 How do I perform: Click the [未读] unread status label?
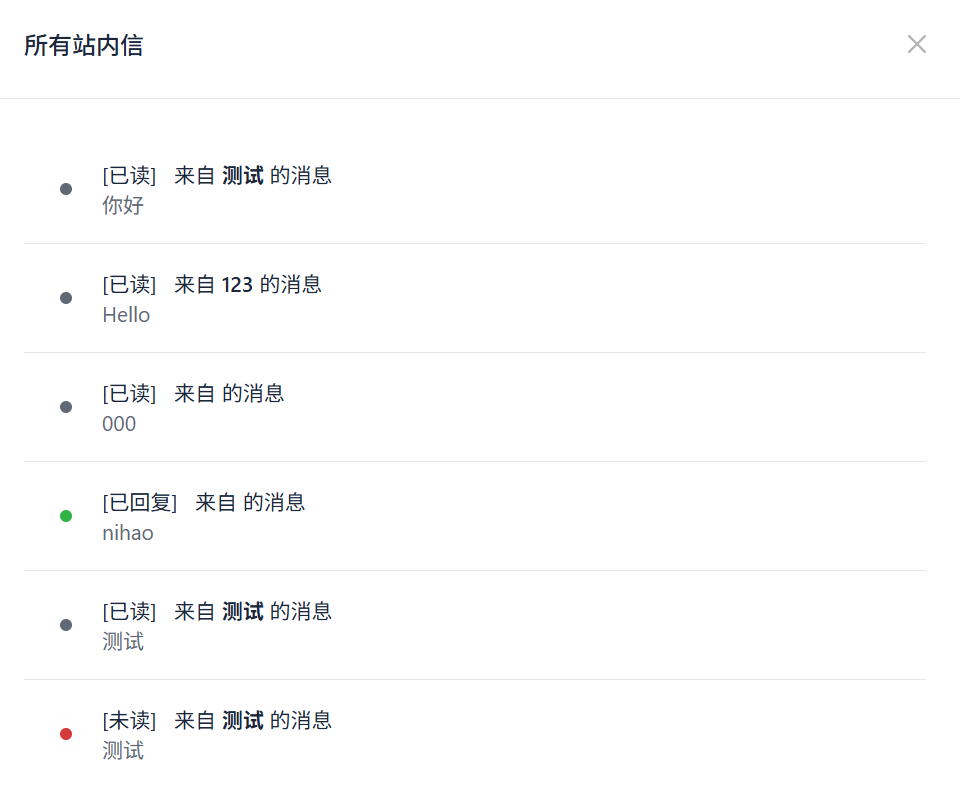pos(129,721)
